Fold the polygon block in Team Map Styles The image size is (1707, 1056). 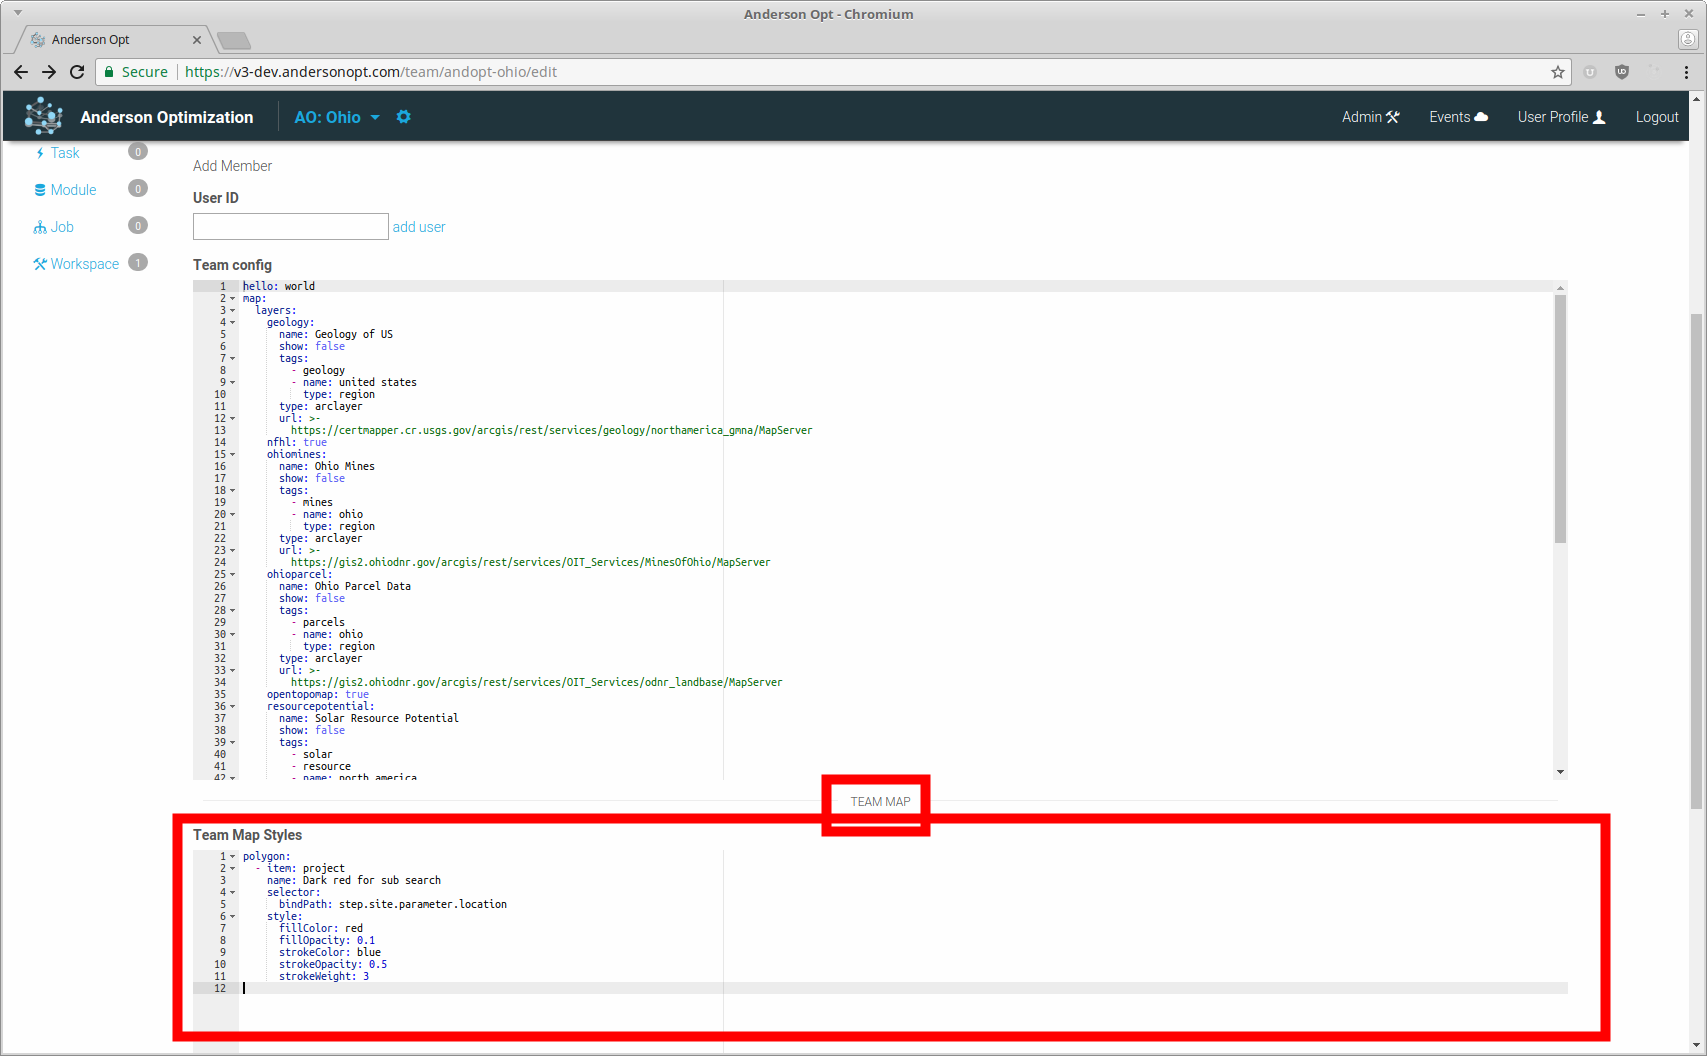tap(233, 856)
